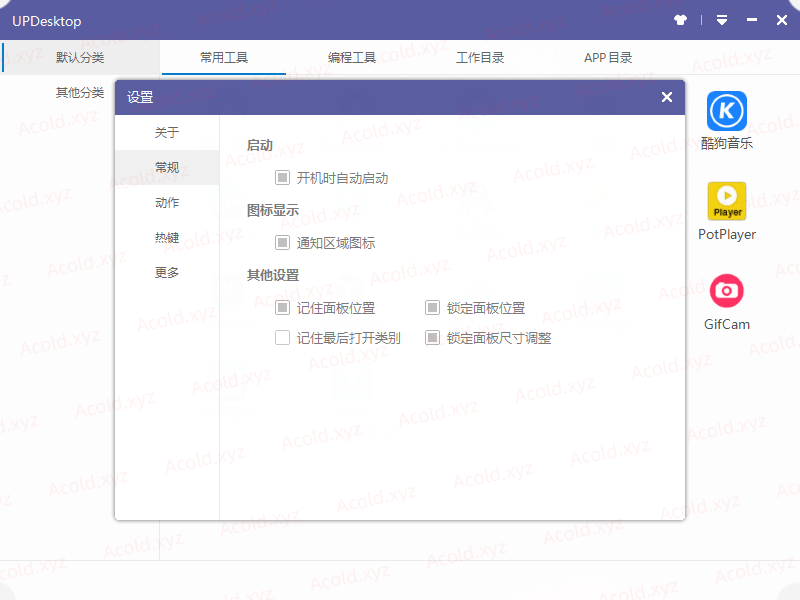Click the UPDesktop title text
800x600 pixels.
[x=47, y=21]
